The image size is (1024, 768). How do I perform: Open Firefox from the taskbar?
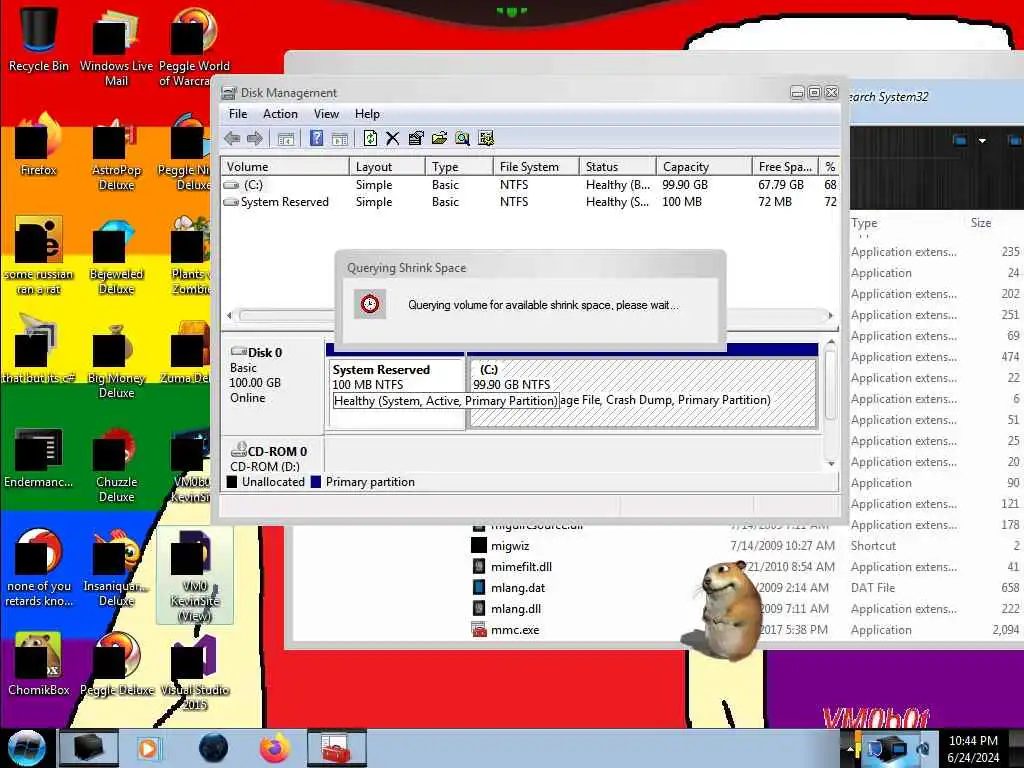[275, 748]
